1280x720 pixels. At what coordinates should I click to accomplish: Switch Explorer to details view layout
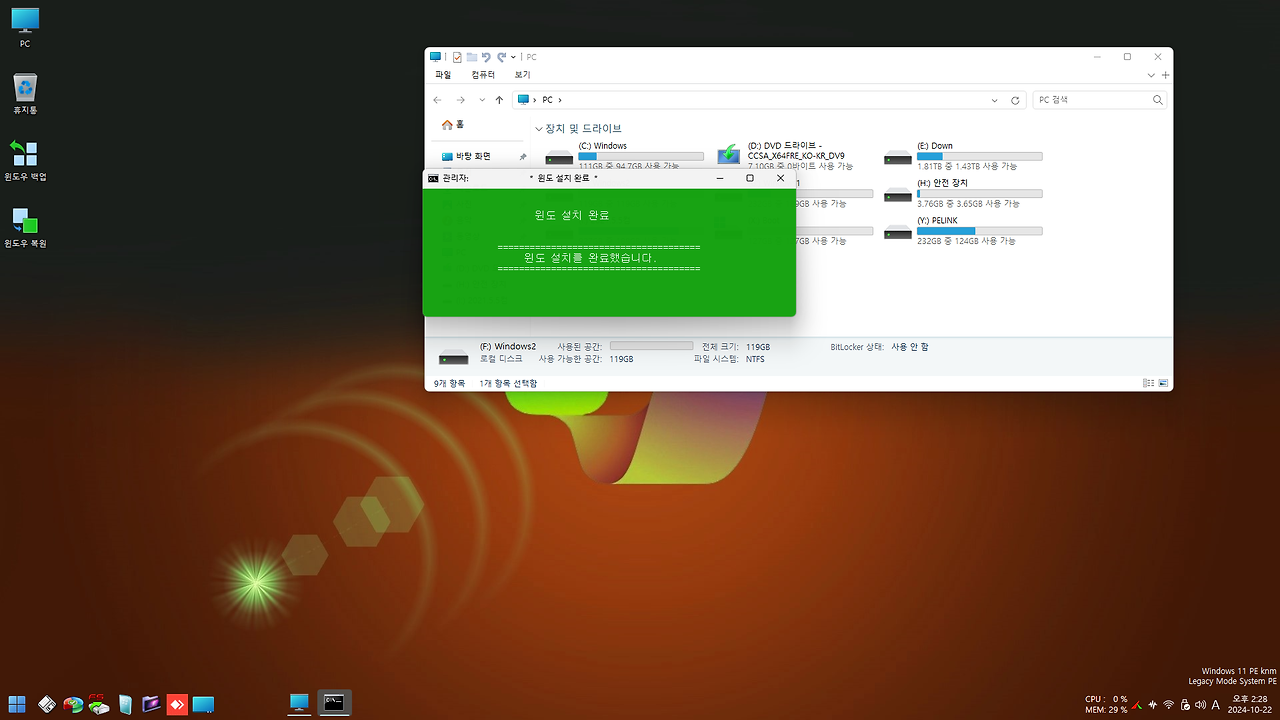tap(1148, 383)
